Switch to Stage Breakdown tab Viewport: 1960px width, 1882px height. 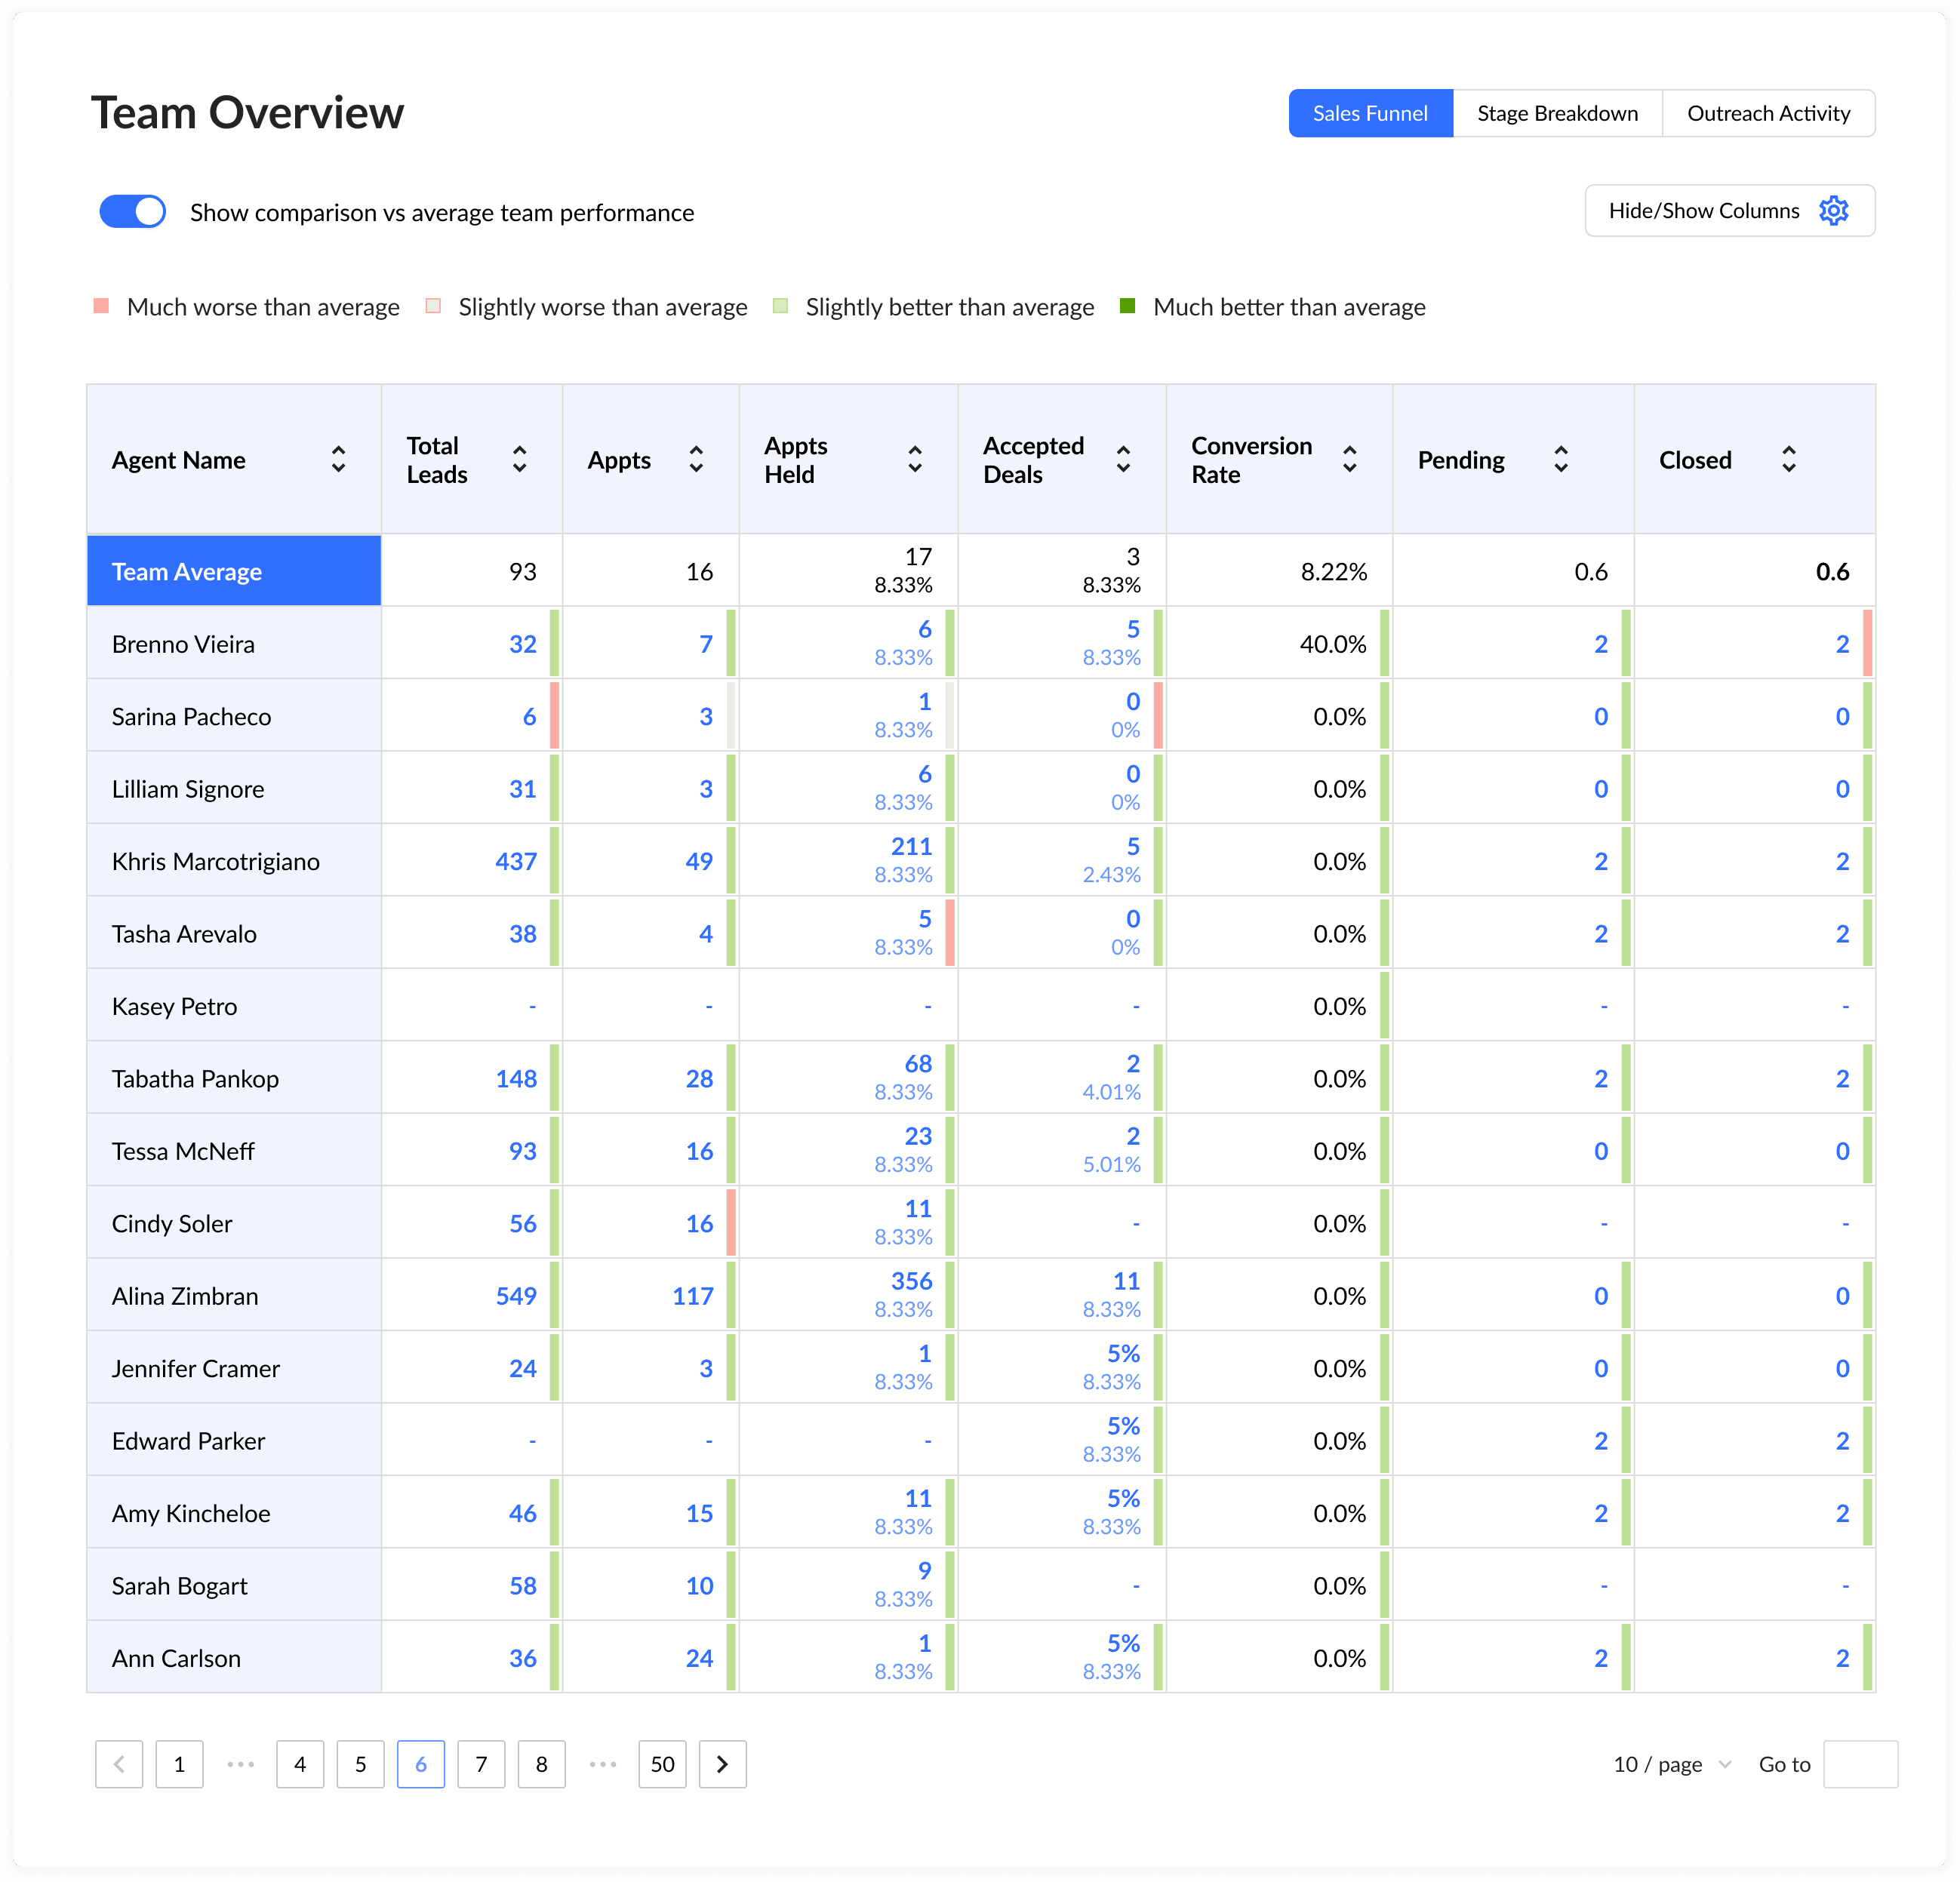tap(1557, 114)
